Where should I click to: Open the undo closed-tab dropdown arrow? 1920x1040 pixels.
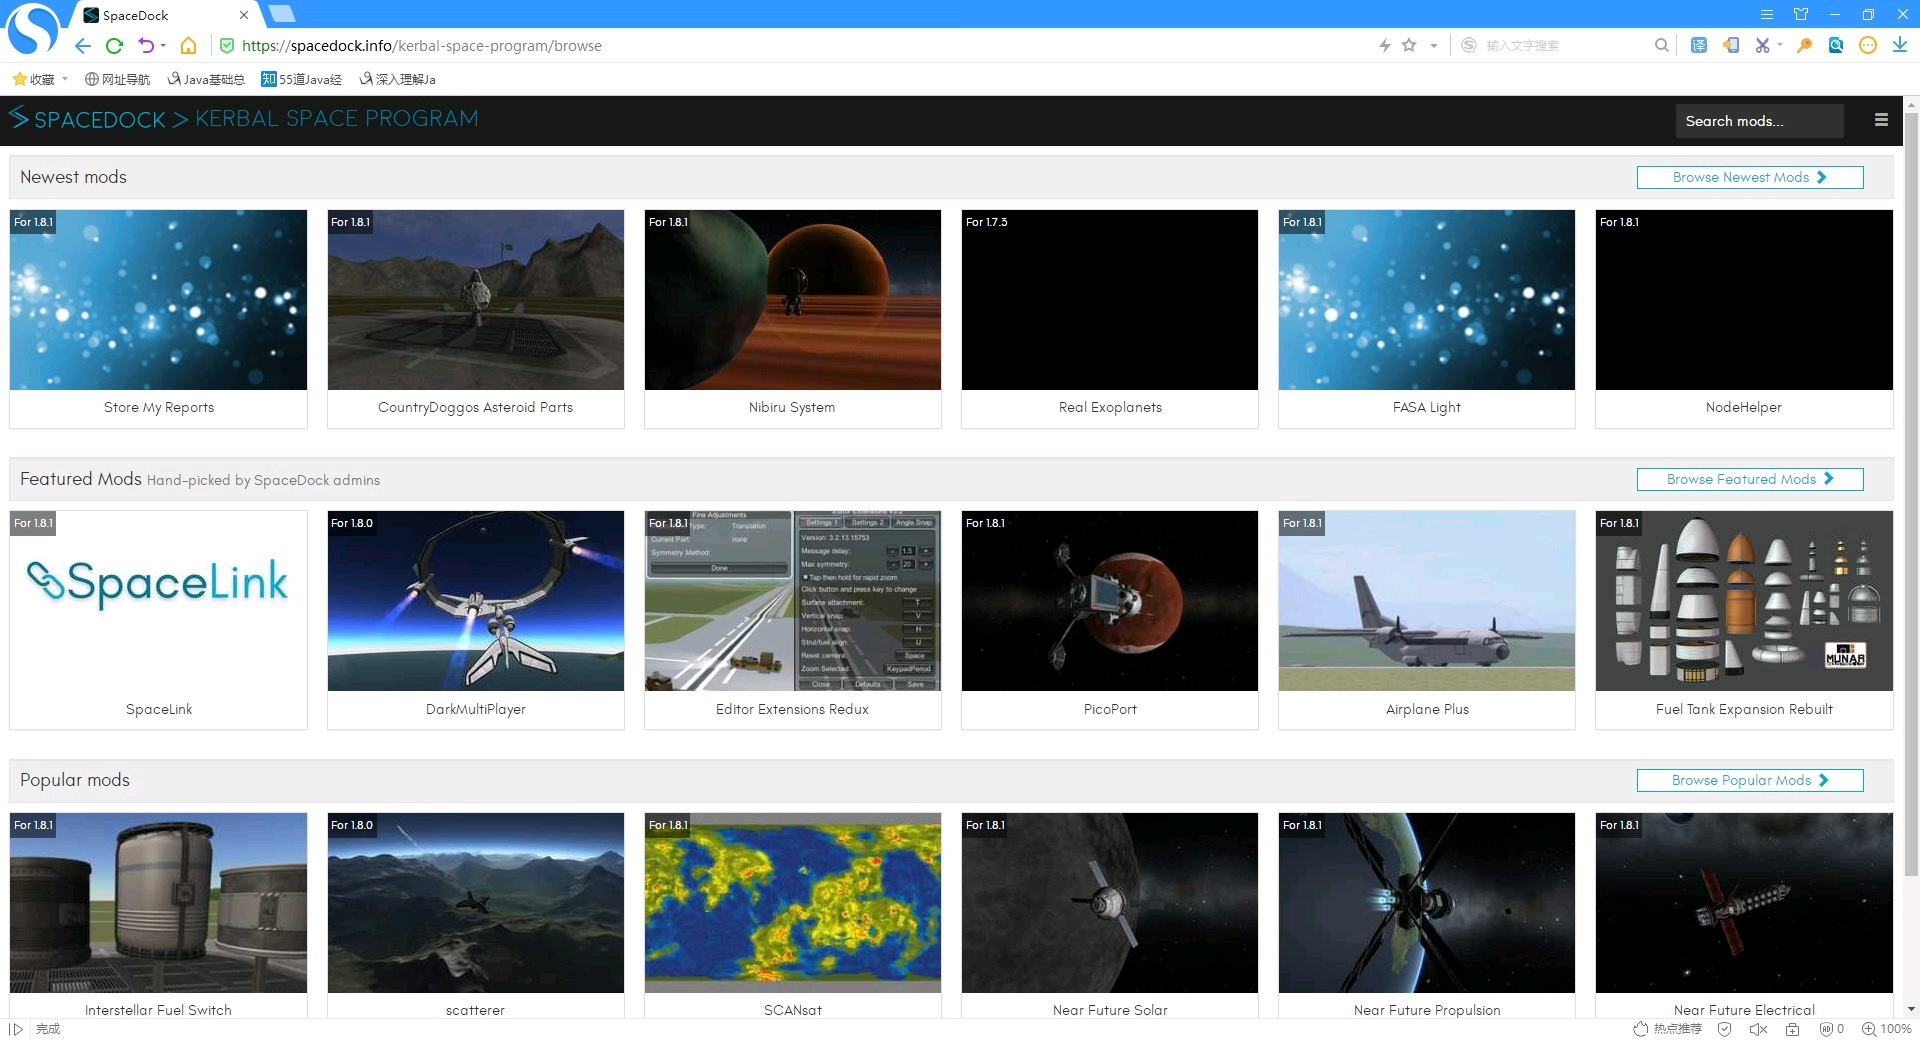point(163,46)
